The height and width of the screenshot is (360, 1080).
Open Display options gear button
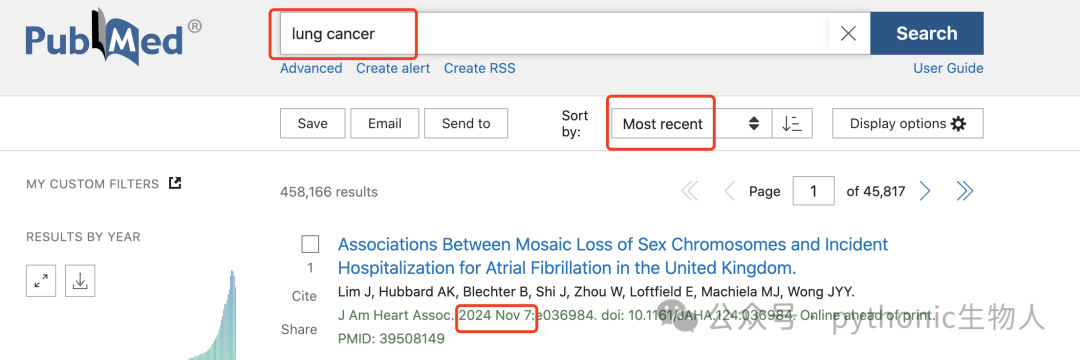pos(908,123)
